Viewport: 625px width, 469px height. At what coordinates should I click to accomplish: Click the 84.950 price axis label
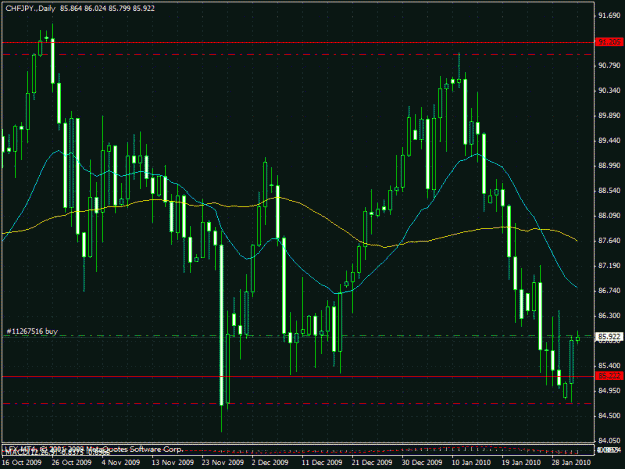coord(609,391)
